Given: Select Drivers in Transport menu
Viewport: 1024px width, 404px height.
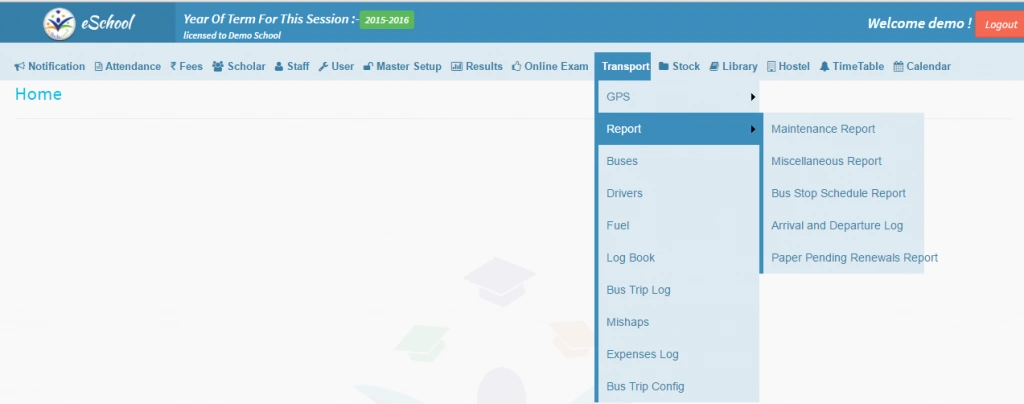Looking at the screenshot, I should [624, 193].
